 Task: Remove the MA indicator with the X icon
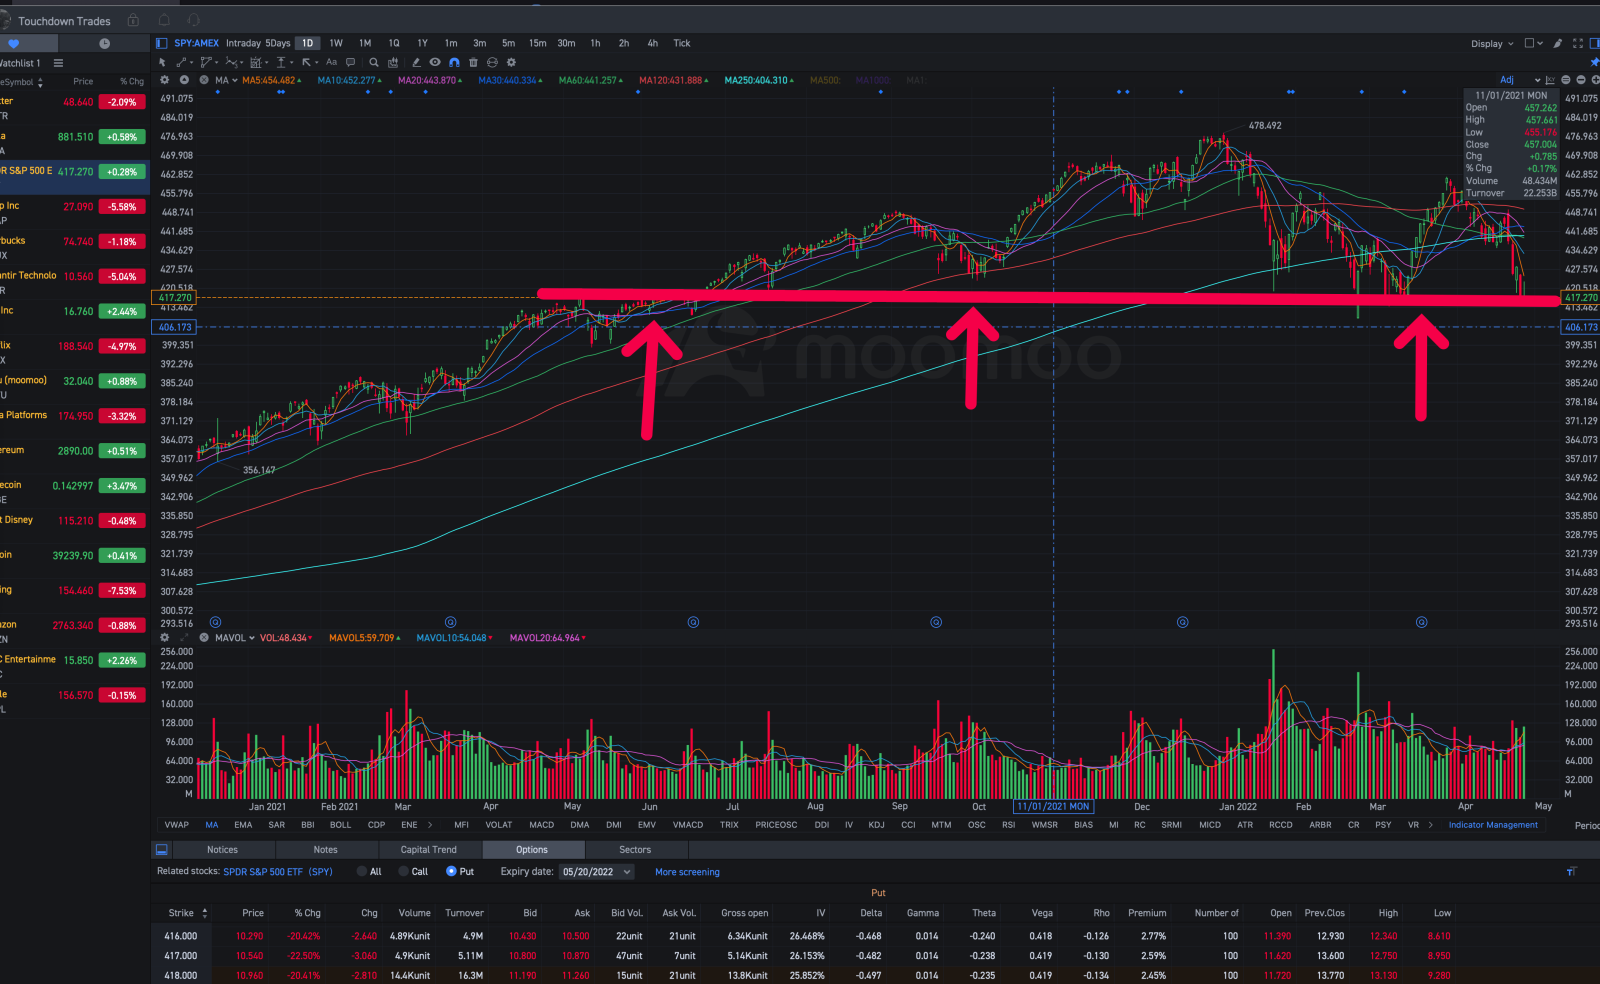click(x=204, y=80)
